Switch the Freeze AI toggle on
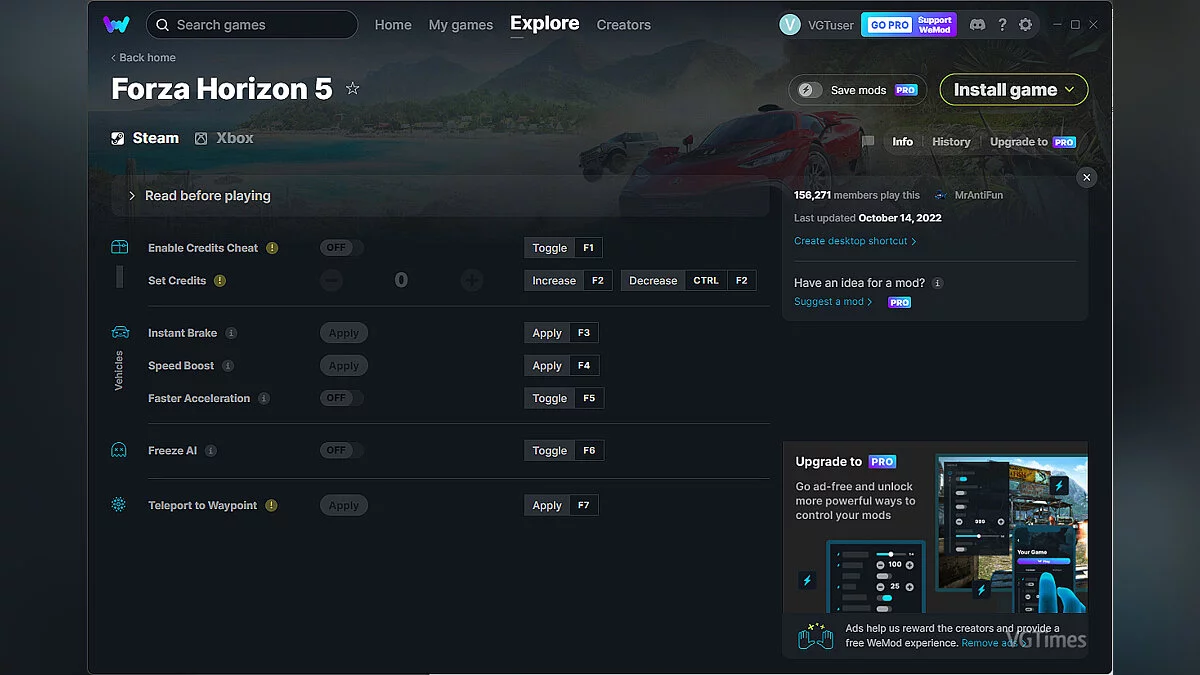Viewport: 1200px width, 675px height. (340, 450)
